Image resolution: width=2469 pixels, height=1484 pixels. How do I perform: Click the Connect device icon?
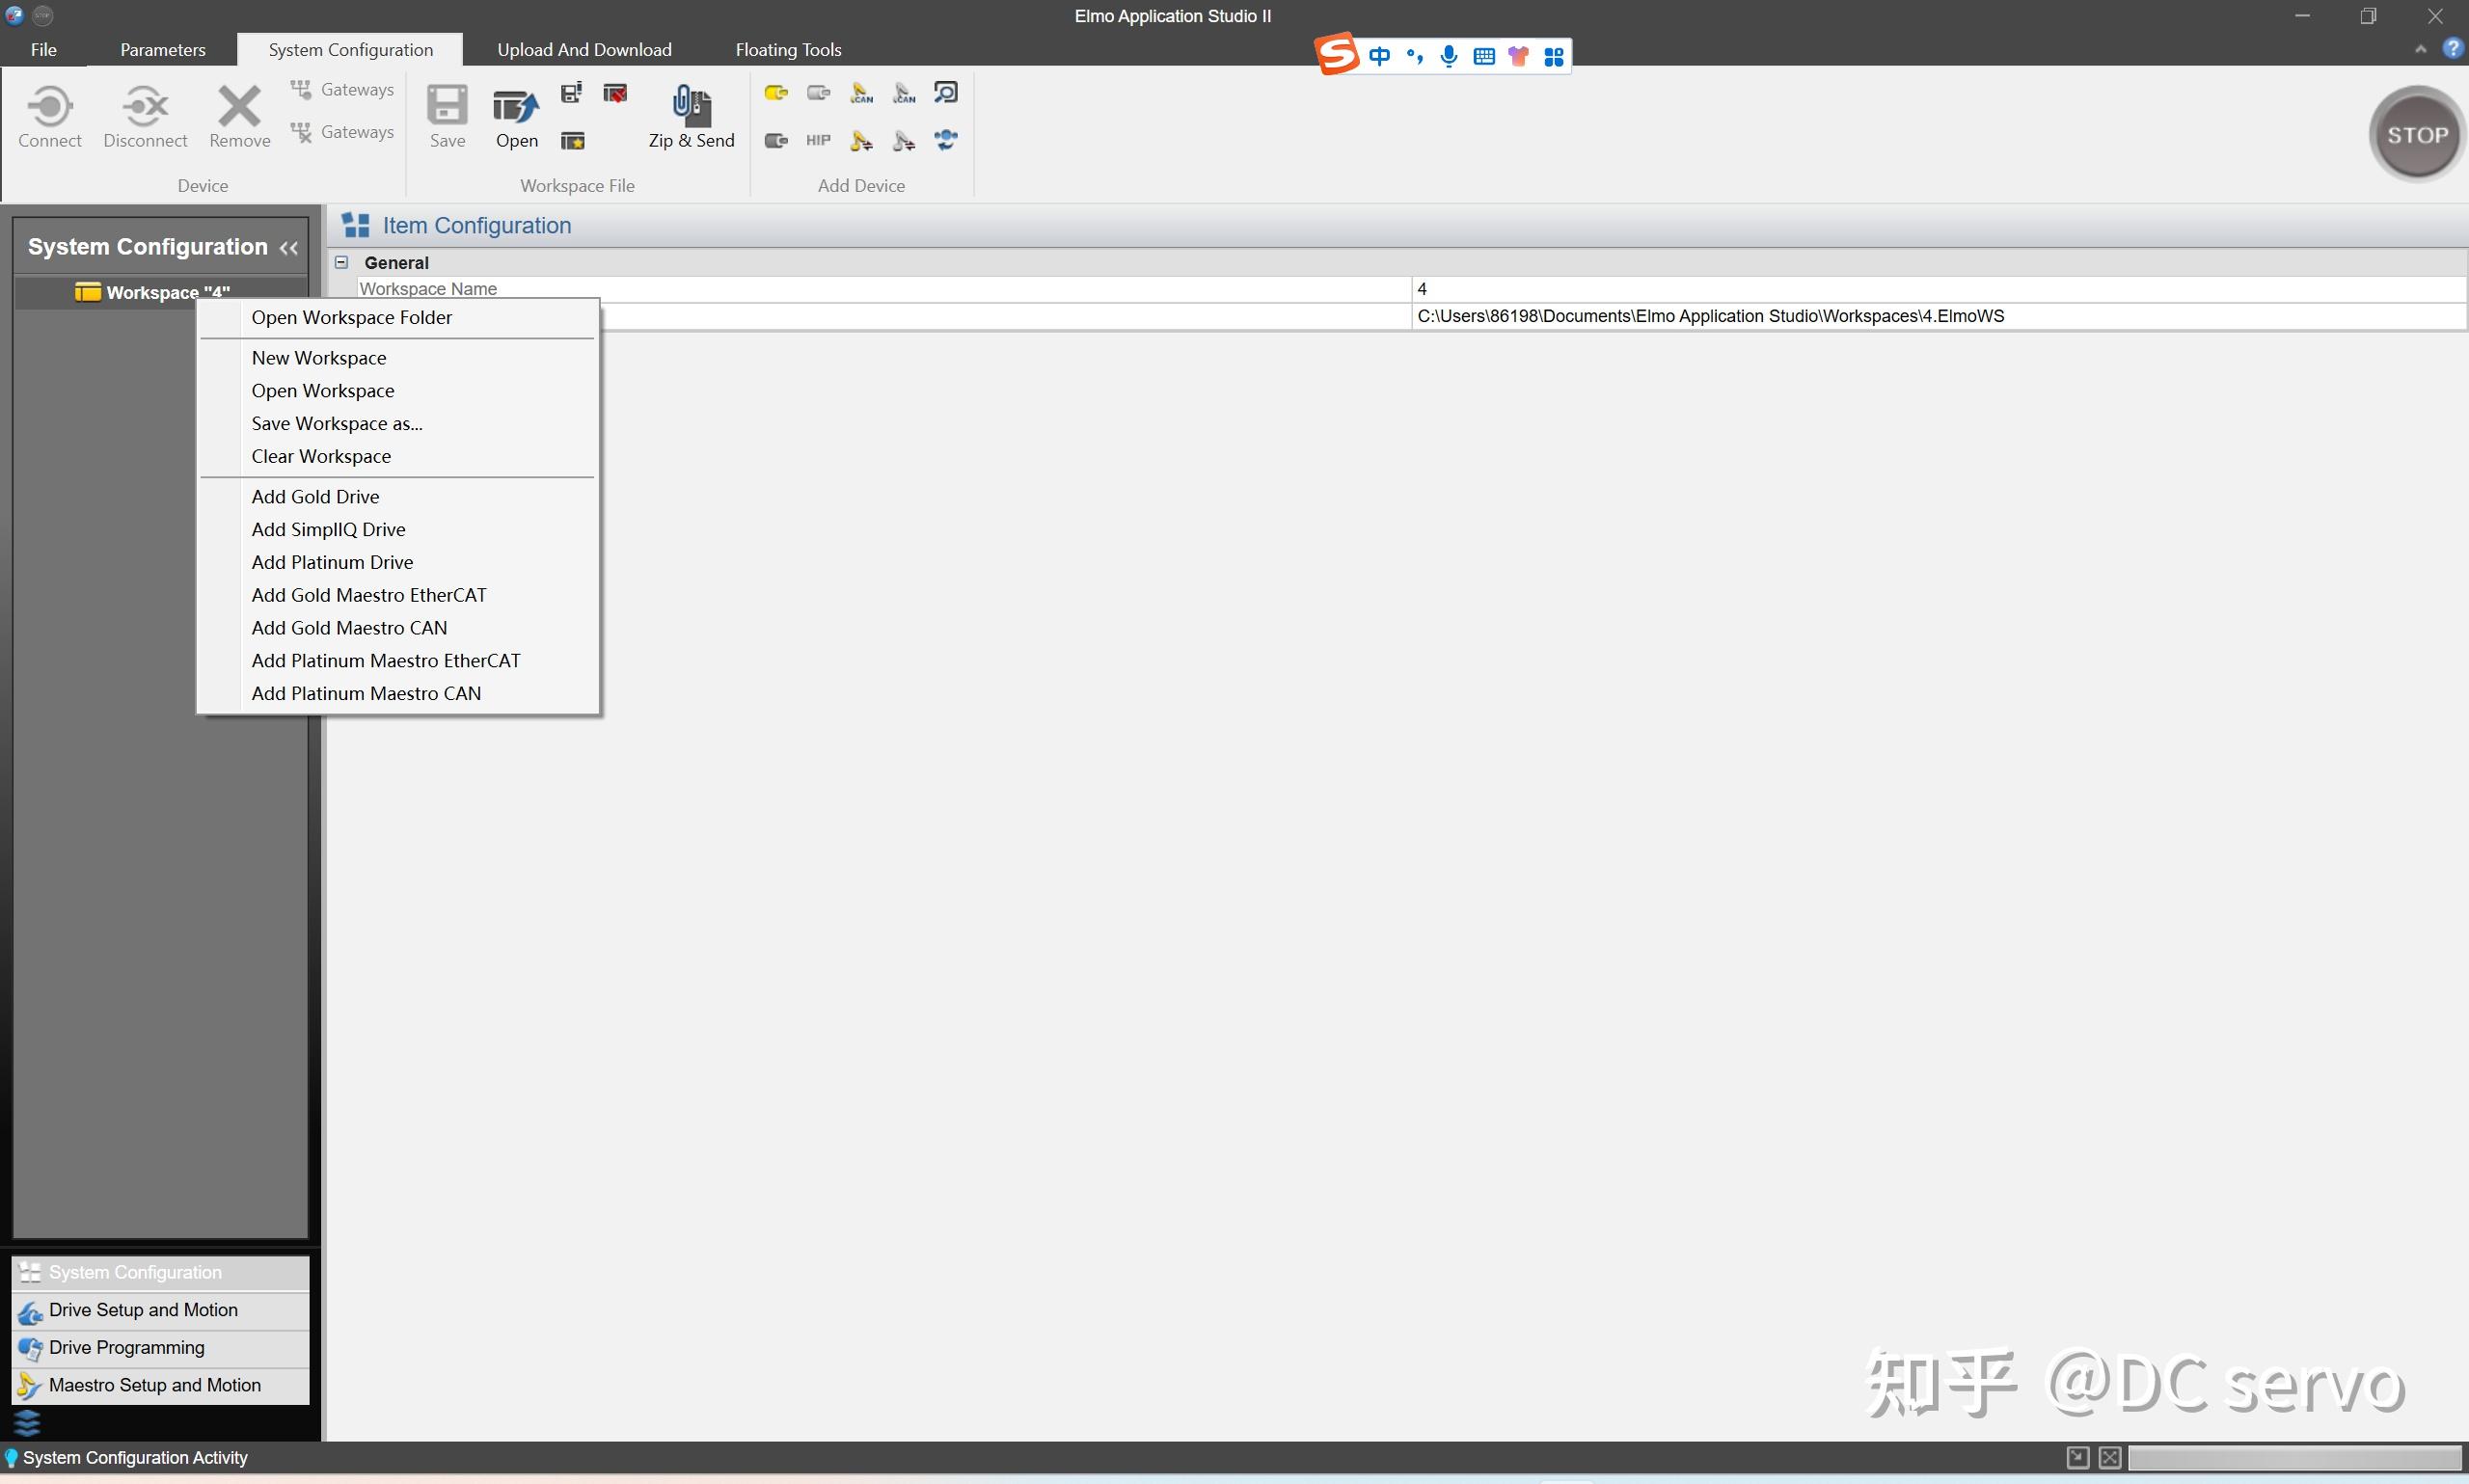(49, 107)
